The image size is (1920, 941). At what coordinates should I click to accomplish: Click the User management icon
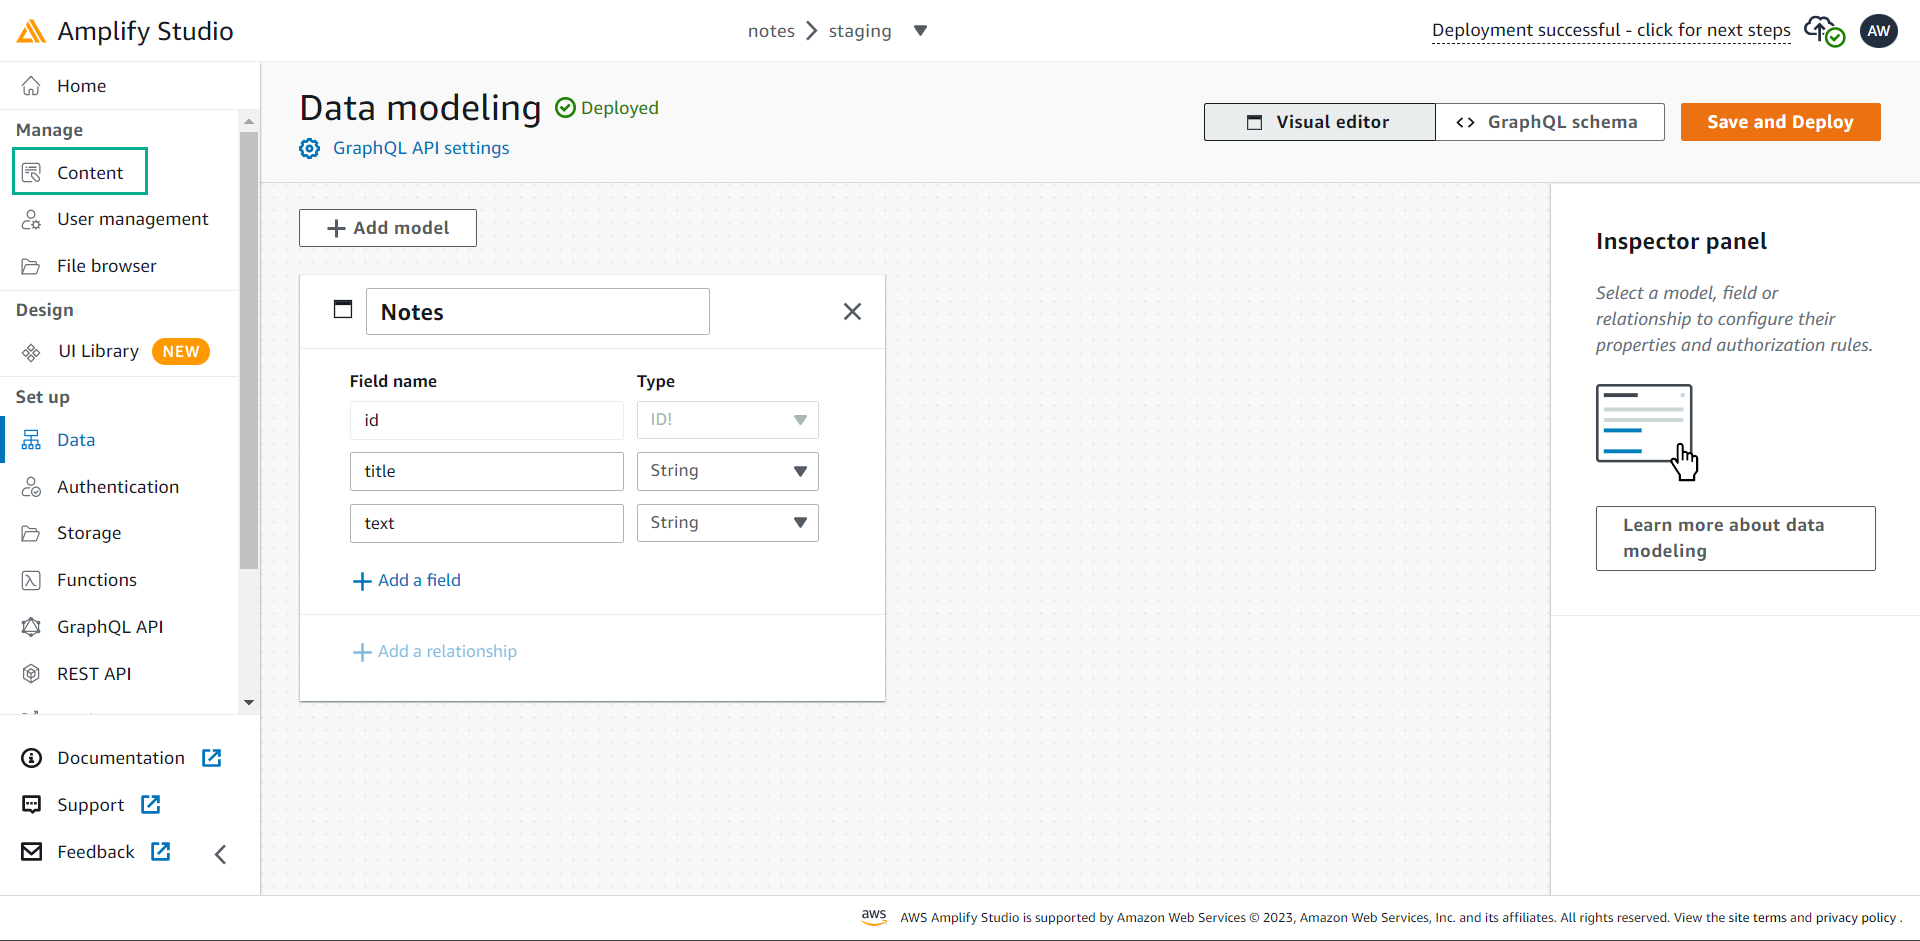[x=32, y=219]
